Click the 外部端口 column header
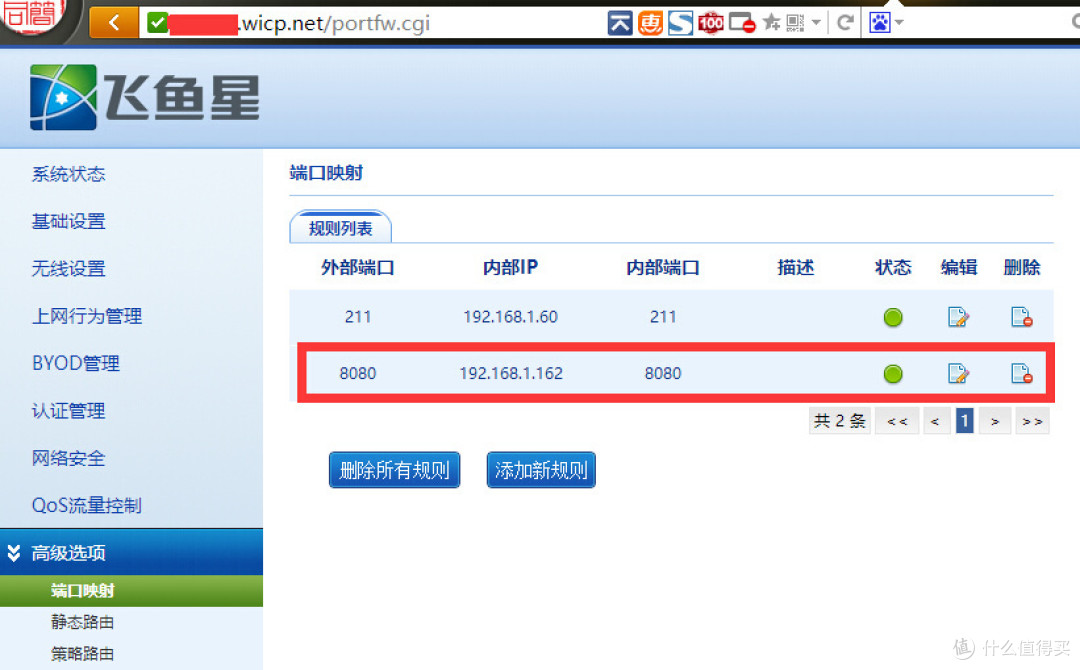Image resolution: width=1080 pixels, height=670 pixels. [357, 267]
